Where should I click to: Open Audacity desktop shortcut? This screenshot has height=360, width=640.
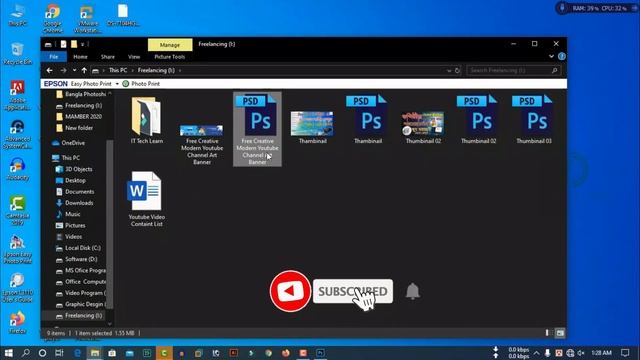(17, 169)
